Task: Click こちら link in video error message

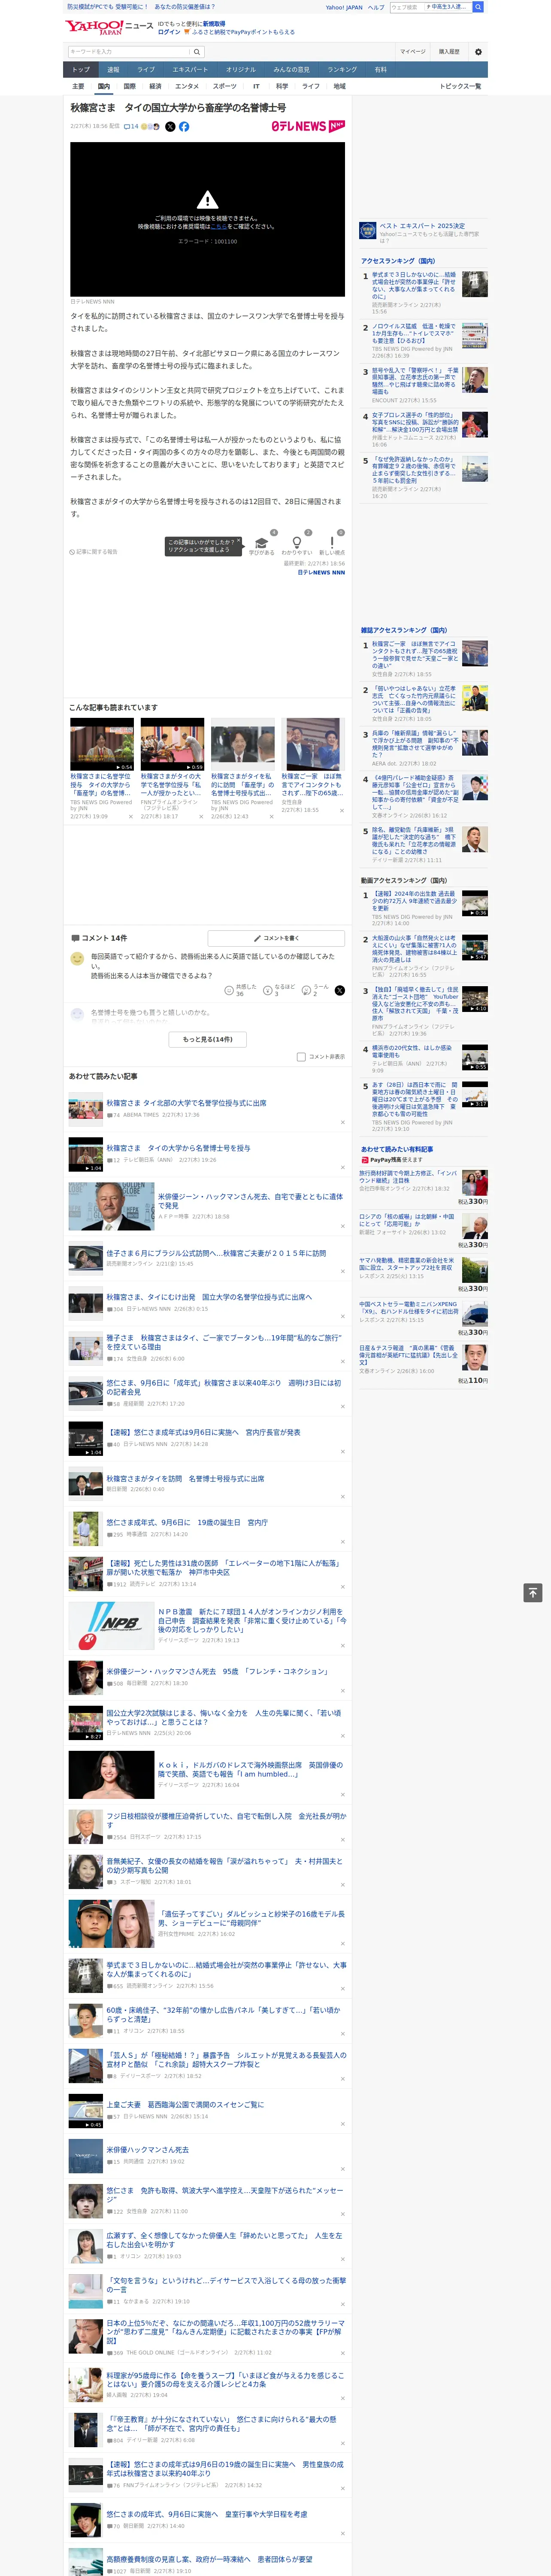Action: tap(218, 227)
